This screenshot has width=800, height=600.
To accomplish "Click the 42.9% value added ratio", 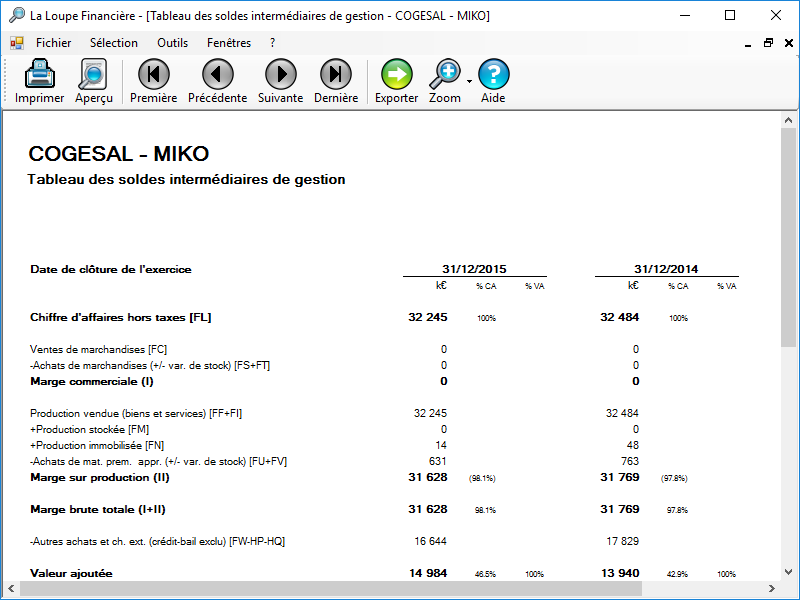I will (677, 574).
